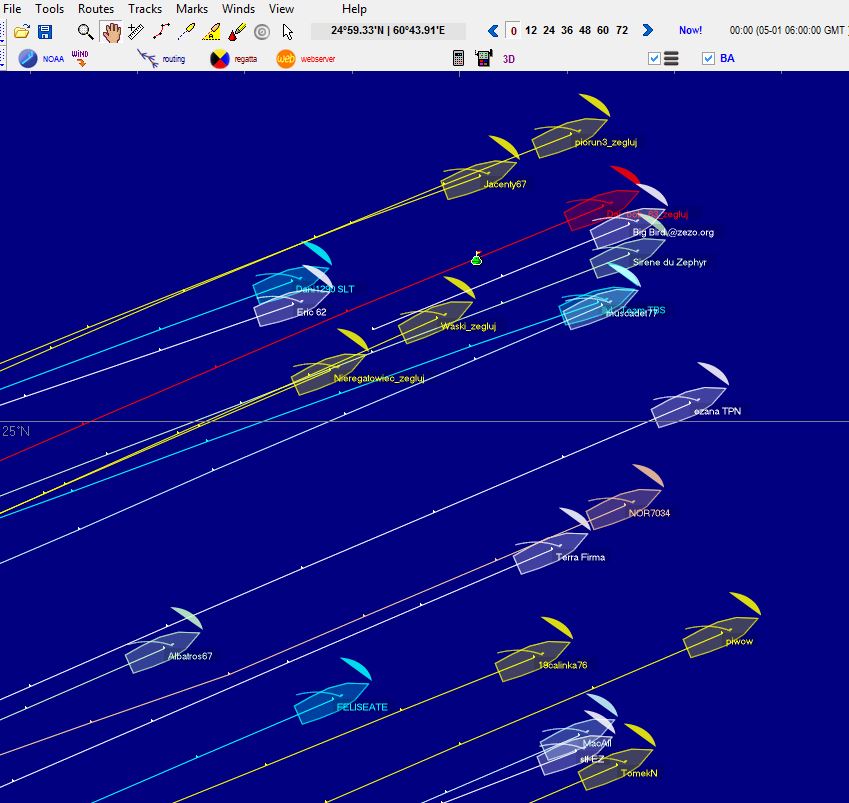The height and width of the screenshot is (803, 849).
Task: Switch to 3D view
Action: 508,59
